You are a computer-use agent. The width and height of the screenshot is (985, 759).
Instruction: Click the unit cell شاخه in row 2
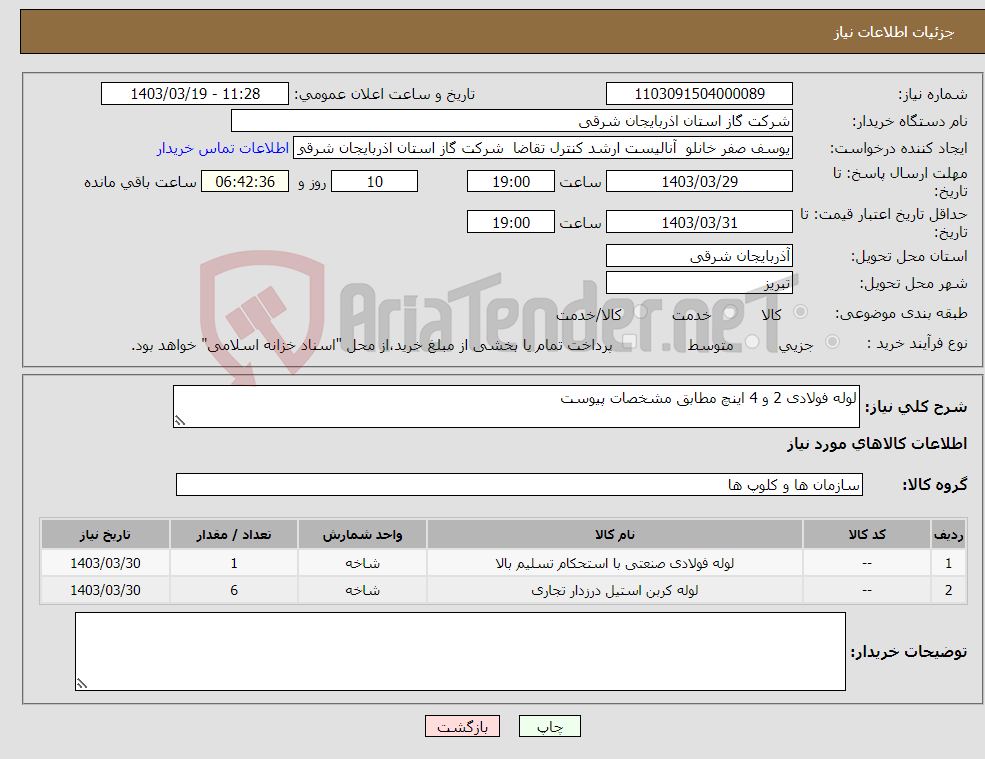click(x=362, y=591)
